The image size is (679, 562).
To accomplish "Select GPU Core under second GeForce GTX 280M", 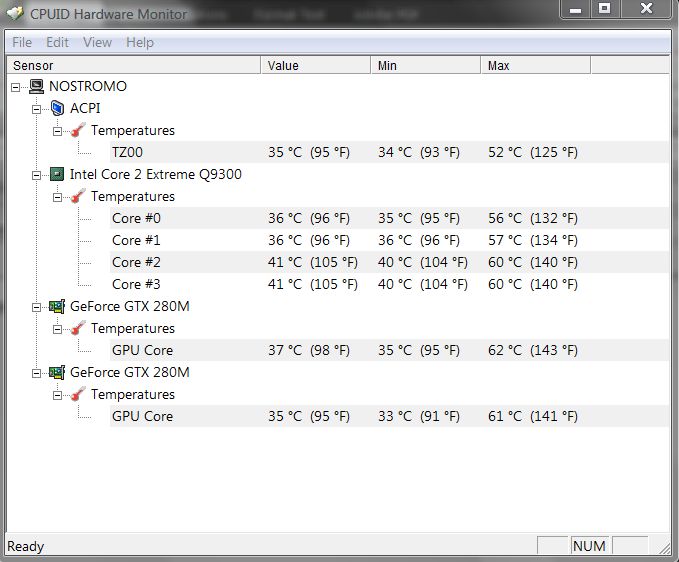I will coord(389,416).
